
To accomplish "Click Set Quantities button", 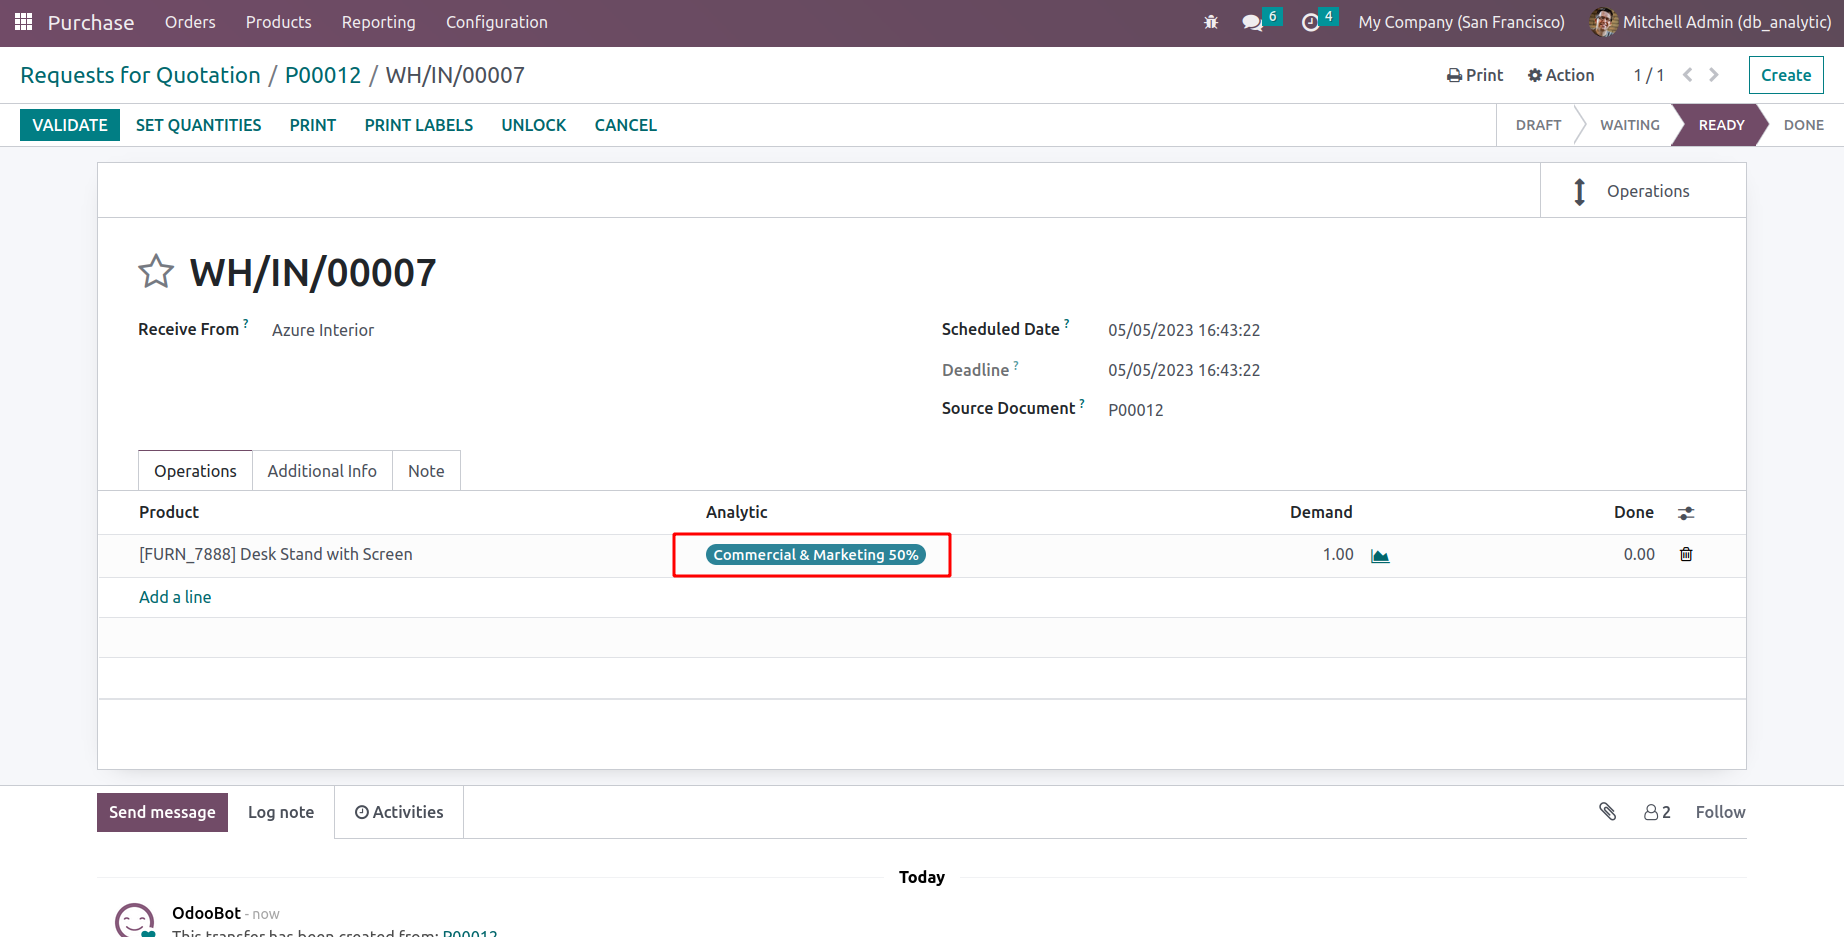I will tap(199, 125).
